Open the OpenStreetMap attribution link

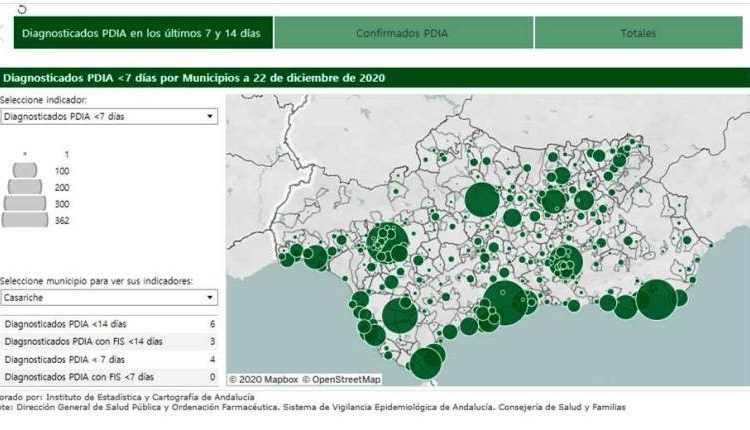pyautogui.click(x=341, y=379)
